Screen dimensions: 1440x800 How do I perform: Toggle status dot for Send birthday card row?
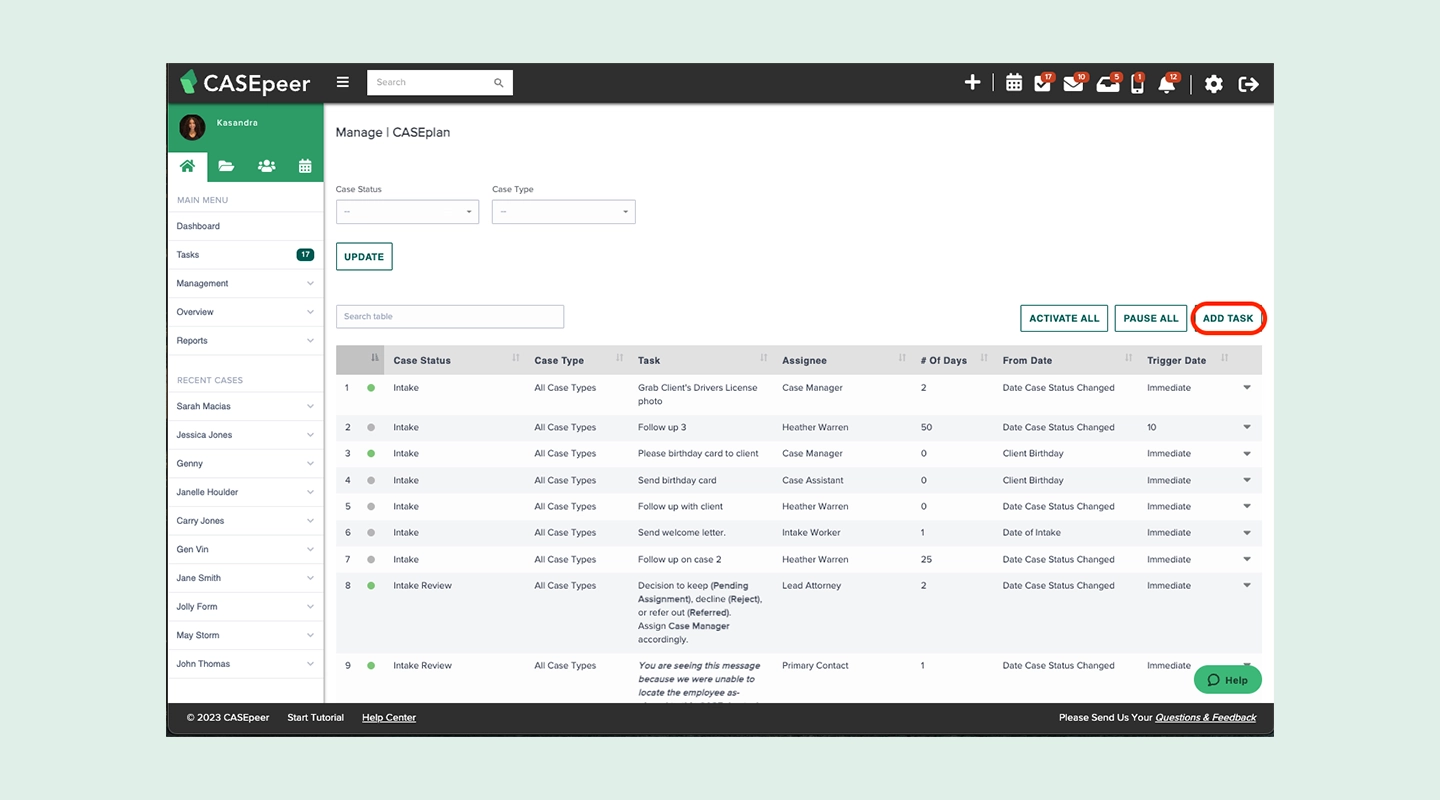pos(371,480)
